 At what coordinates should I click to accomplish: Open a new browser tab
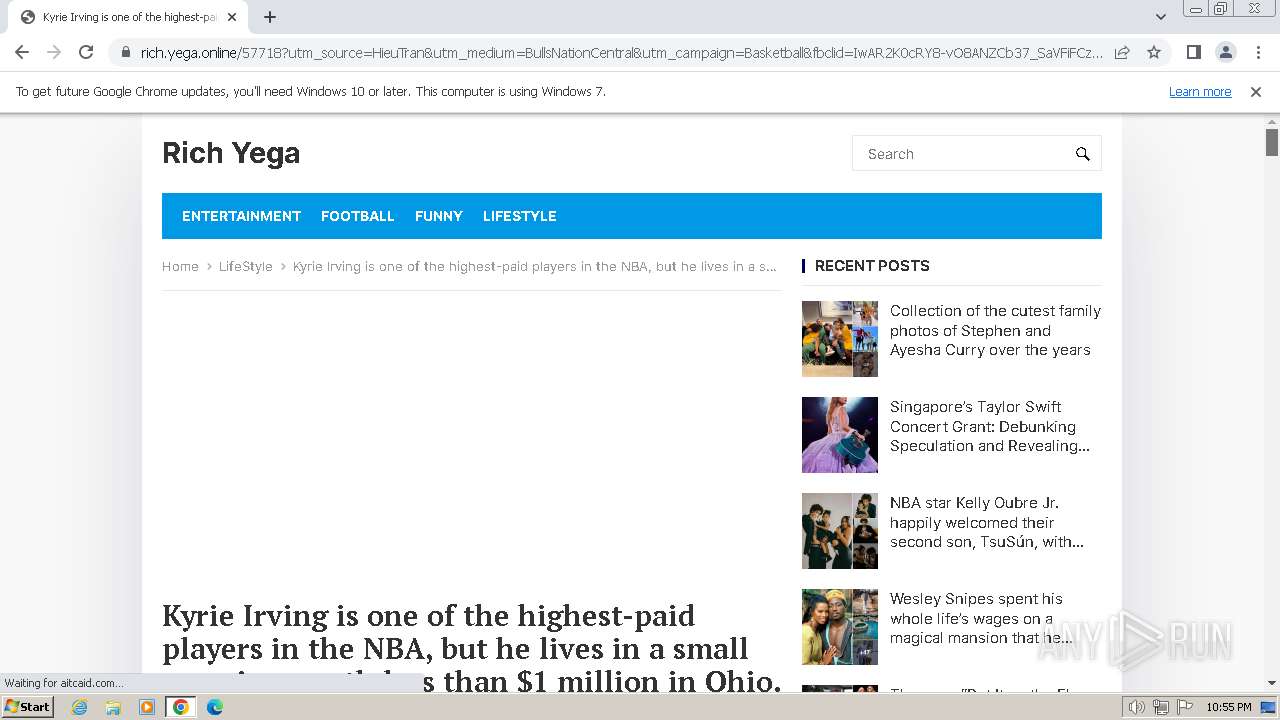[x=270, y=17]
